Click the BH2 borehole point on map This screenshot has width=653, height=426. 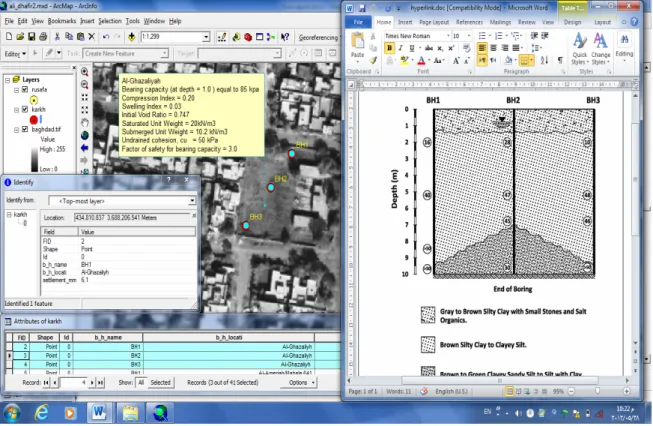coord(271,187)
